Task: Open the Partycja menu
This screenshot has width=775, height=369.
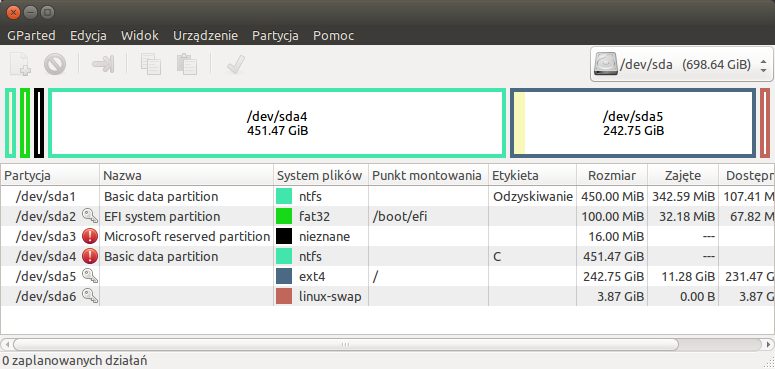Action: 275,36
